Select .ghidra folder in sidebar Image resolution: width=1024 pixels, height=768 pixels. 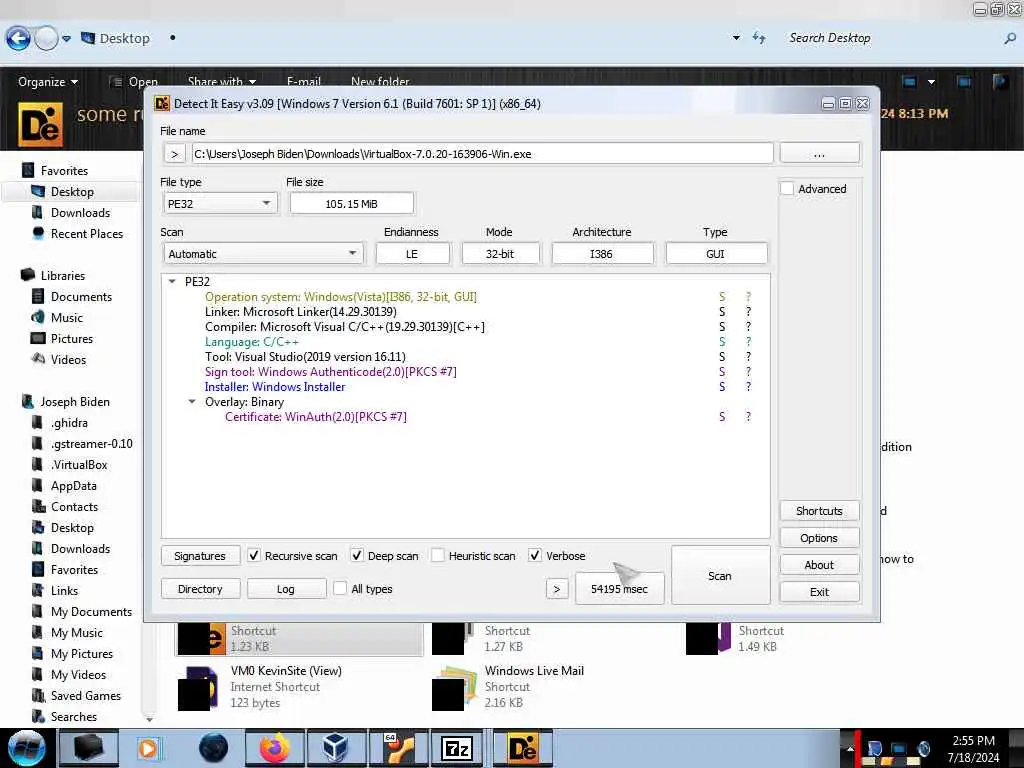(69, 423)
